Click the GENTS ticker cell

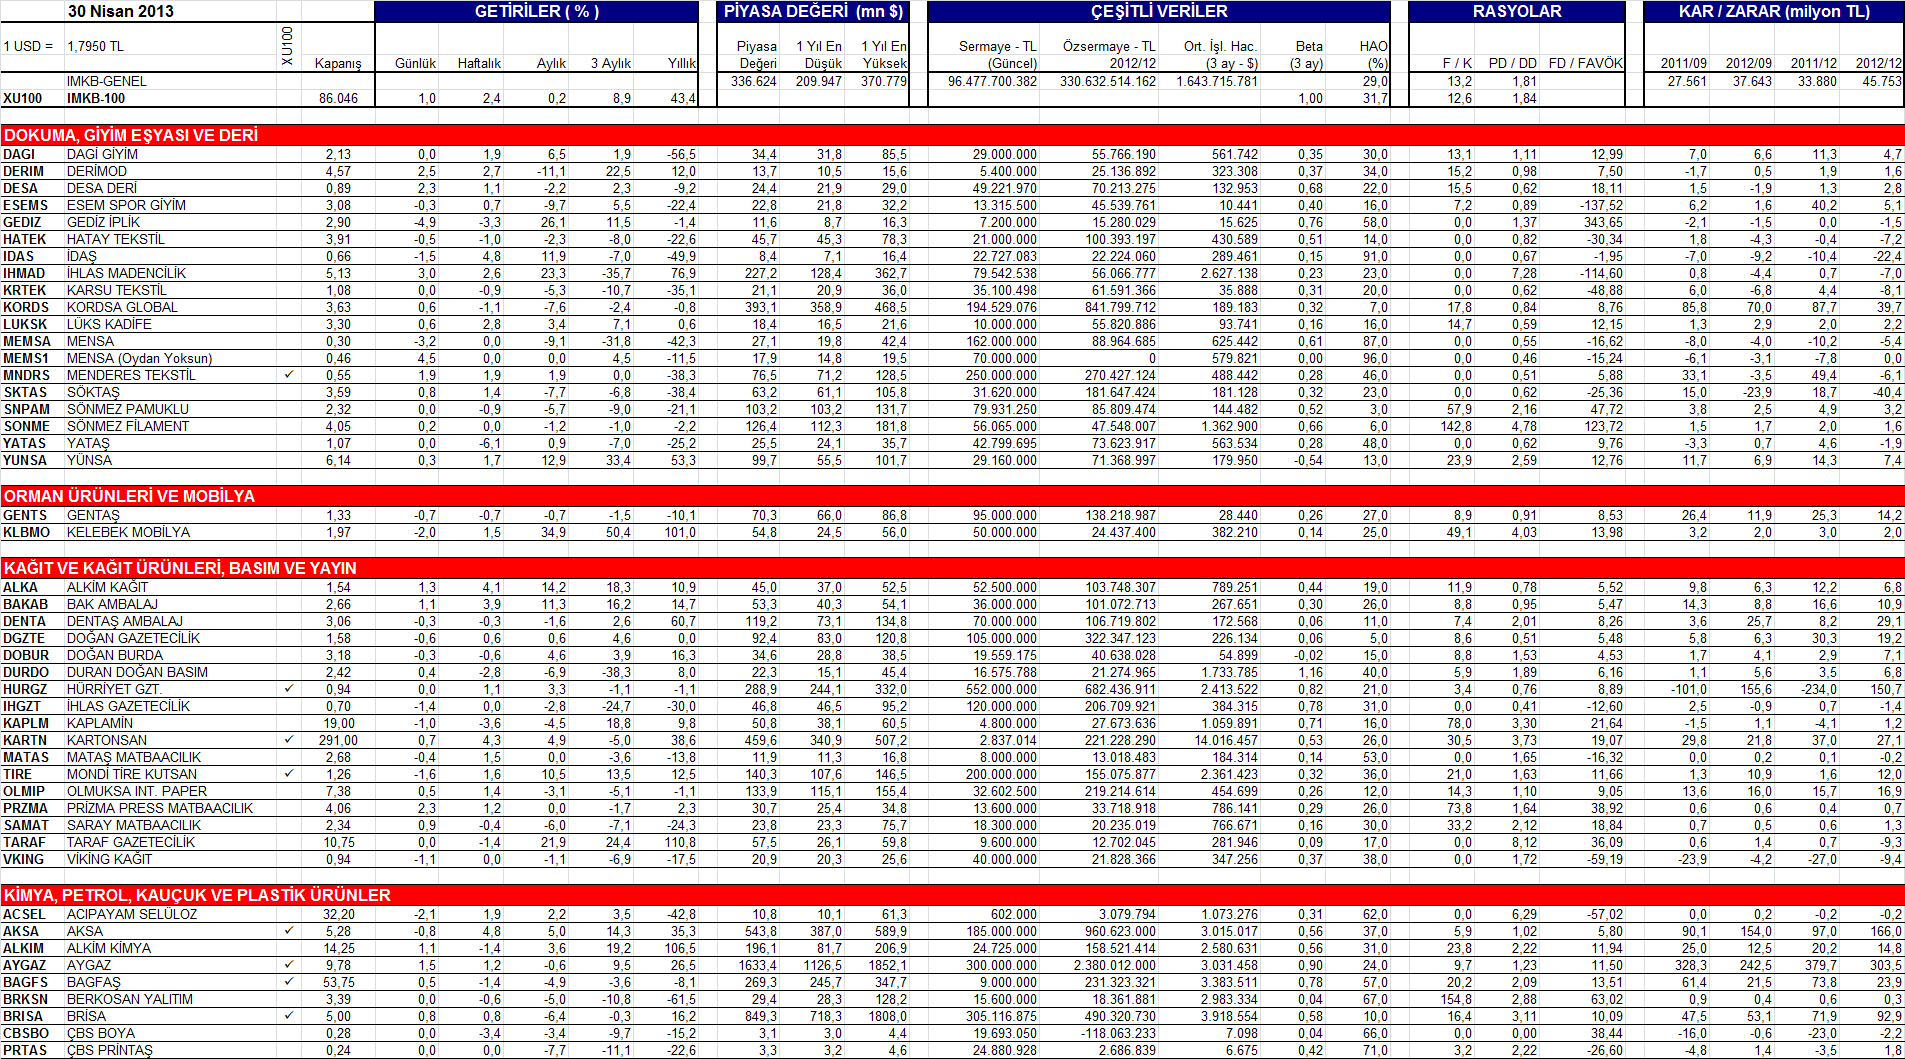pos(25,515)
